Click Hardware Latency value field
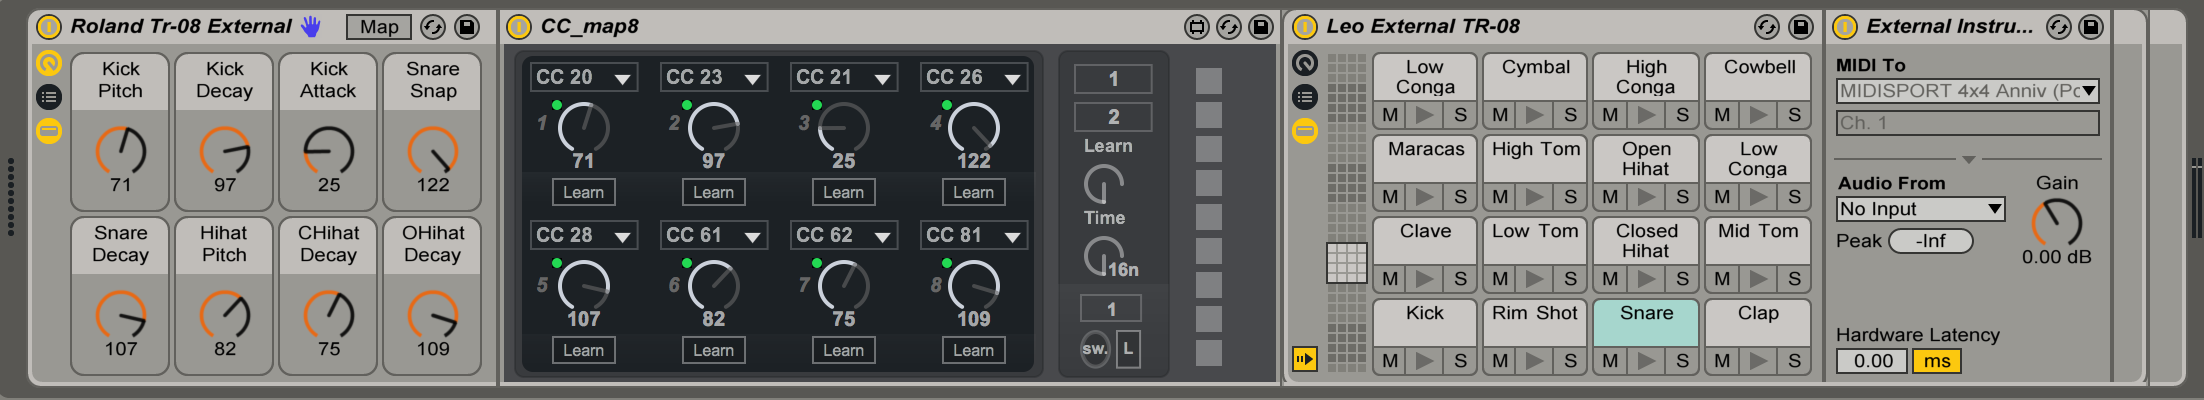The width and height of the screenshot is (2204, 400). click(1874, 361)
